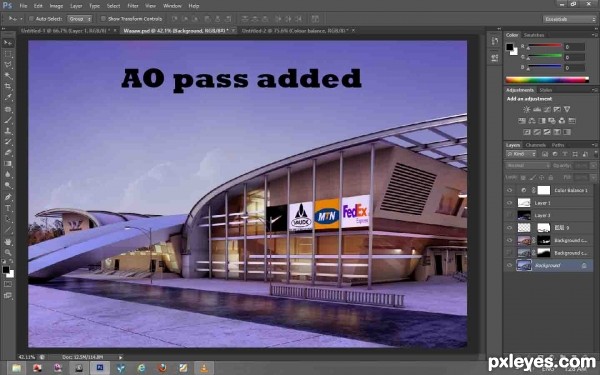600x375 pixels.
Task: Open the Color panel flyout menu
Action: click(594, 35)
